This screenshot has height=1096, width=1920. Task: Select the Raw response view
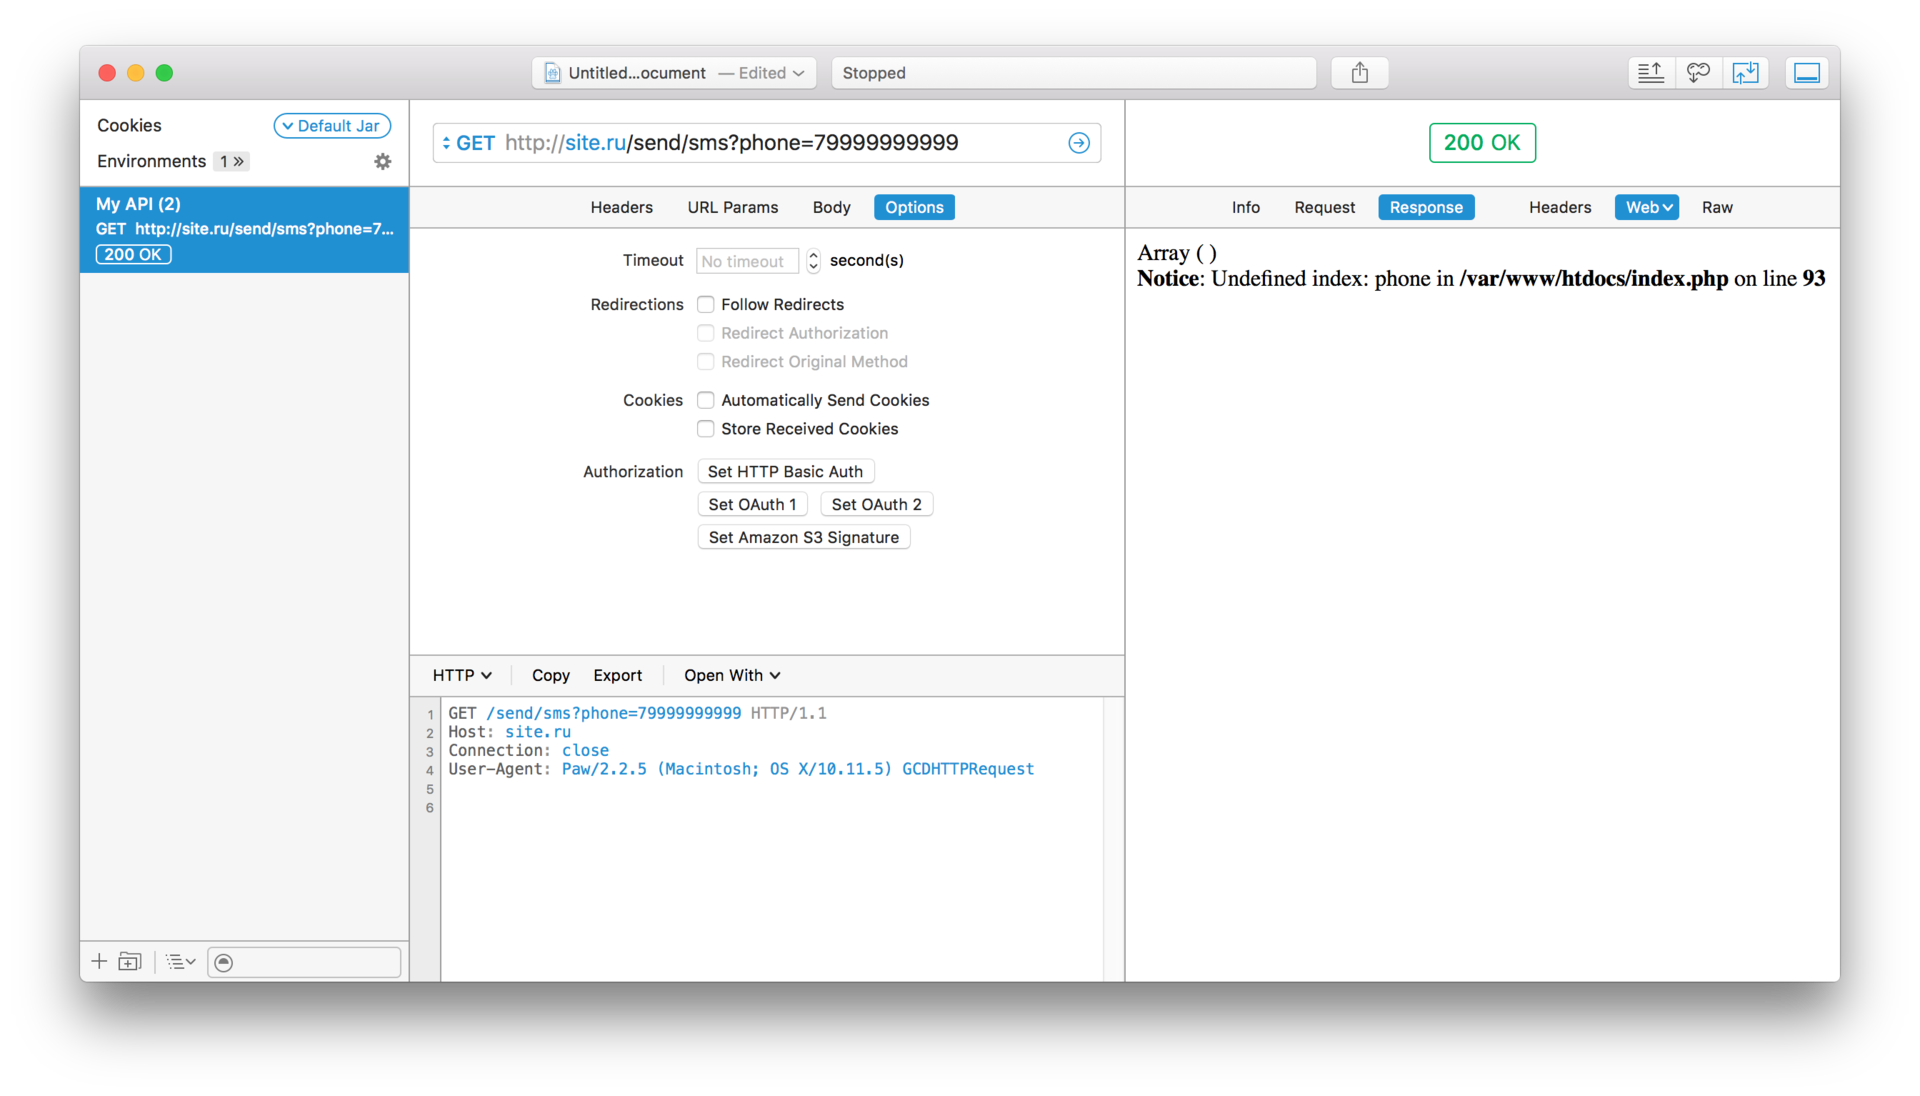tap(1718, 207)
